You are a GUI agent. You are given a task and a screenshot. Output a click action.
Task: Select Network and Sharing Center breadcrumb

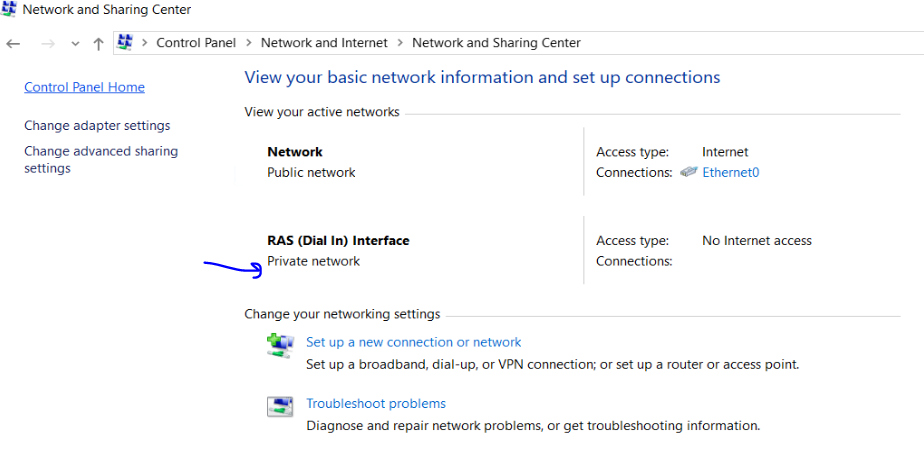point(496,43)
